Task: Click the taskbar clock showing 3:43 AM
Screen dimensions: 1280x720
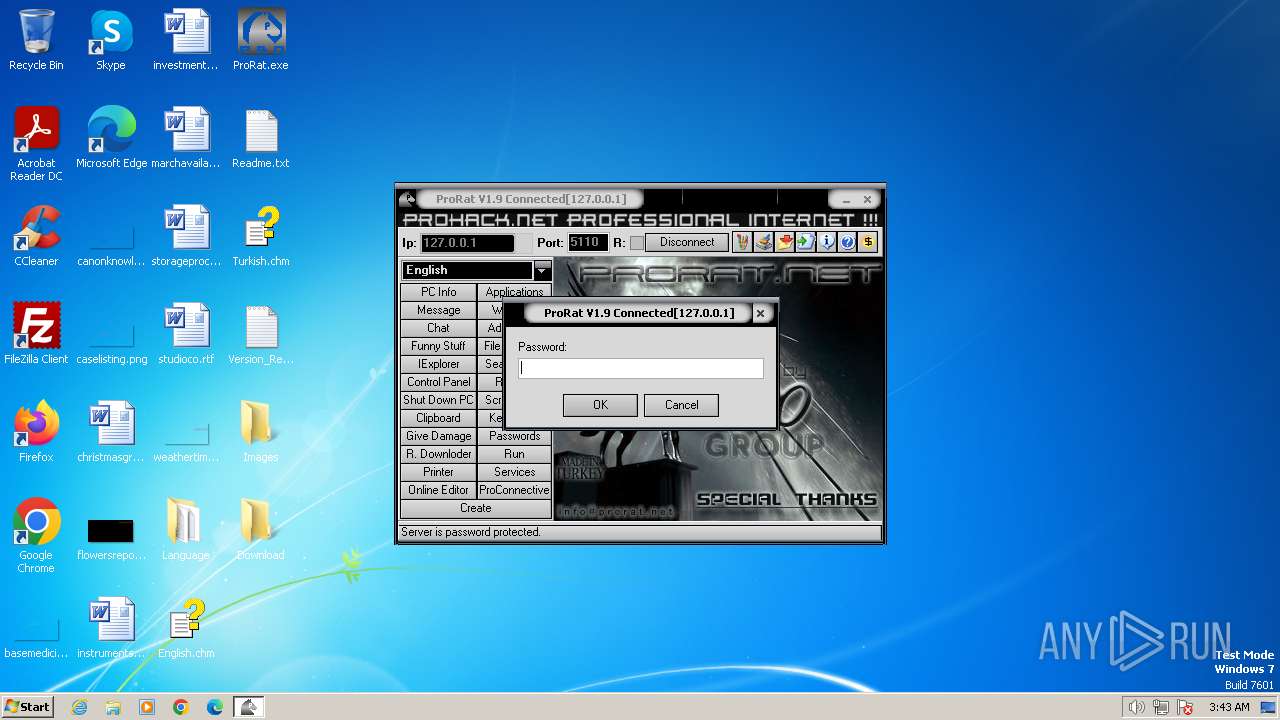Action: 1229,707
